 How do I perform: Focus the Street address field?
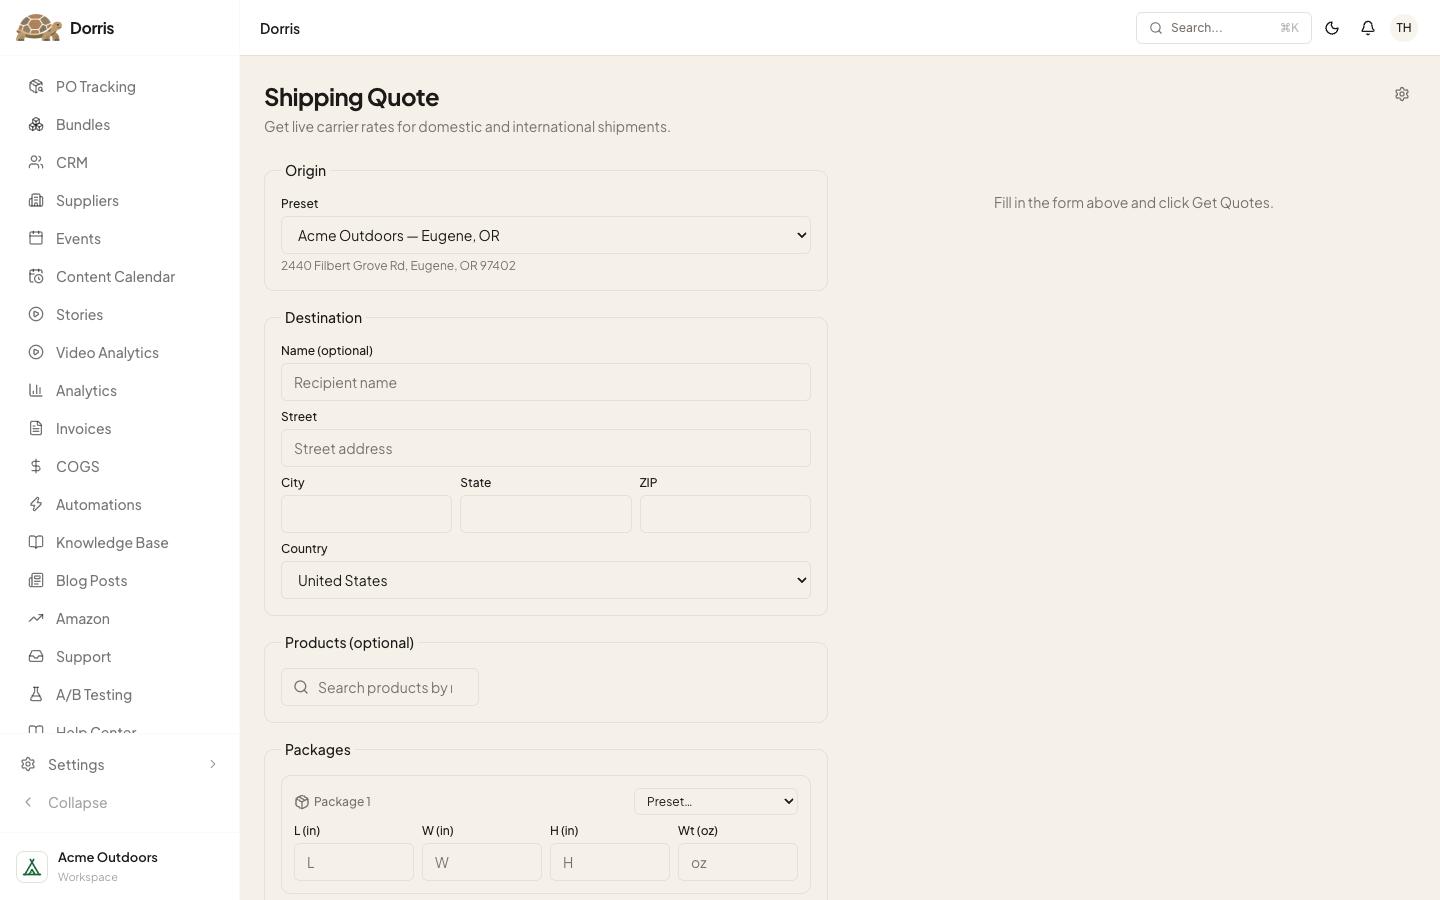(546, 448)
